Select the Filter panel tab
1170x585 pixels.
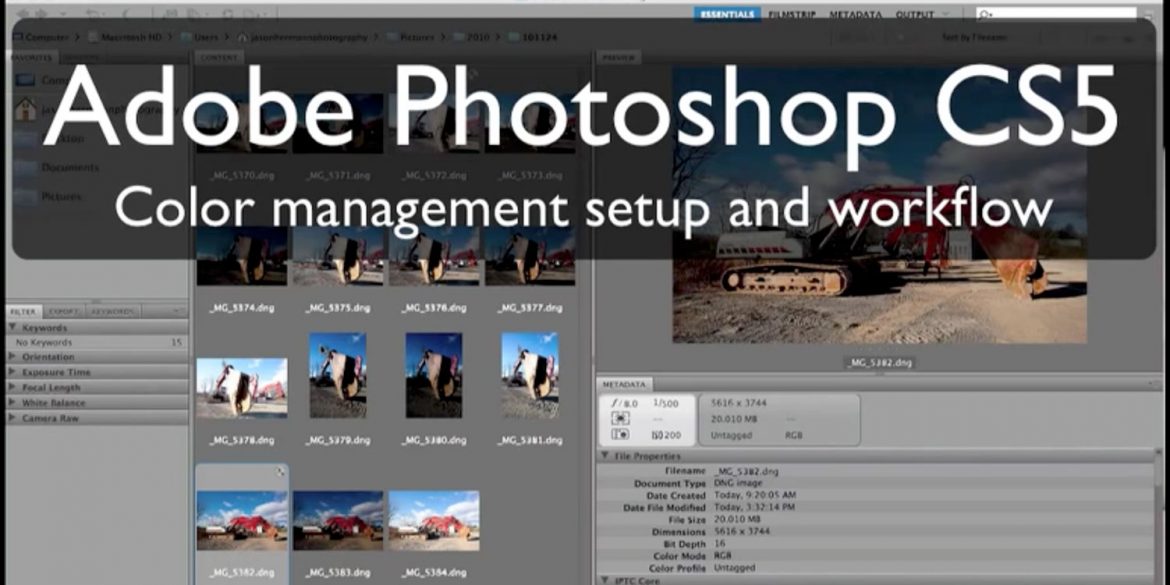click(x=23, y=311)
